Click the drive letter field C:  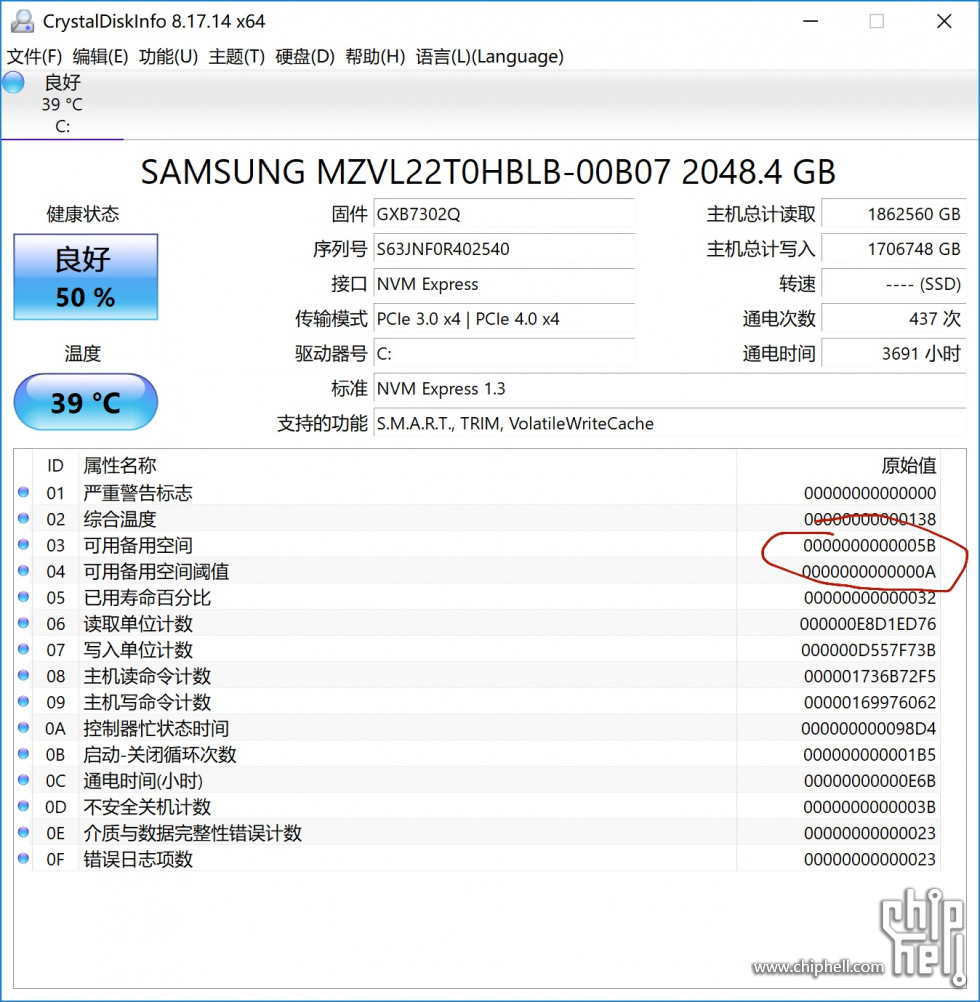504,354
